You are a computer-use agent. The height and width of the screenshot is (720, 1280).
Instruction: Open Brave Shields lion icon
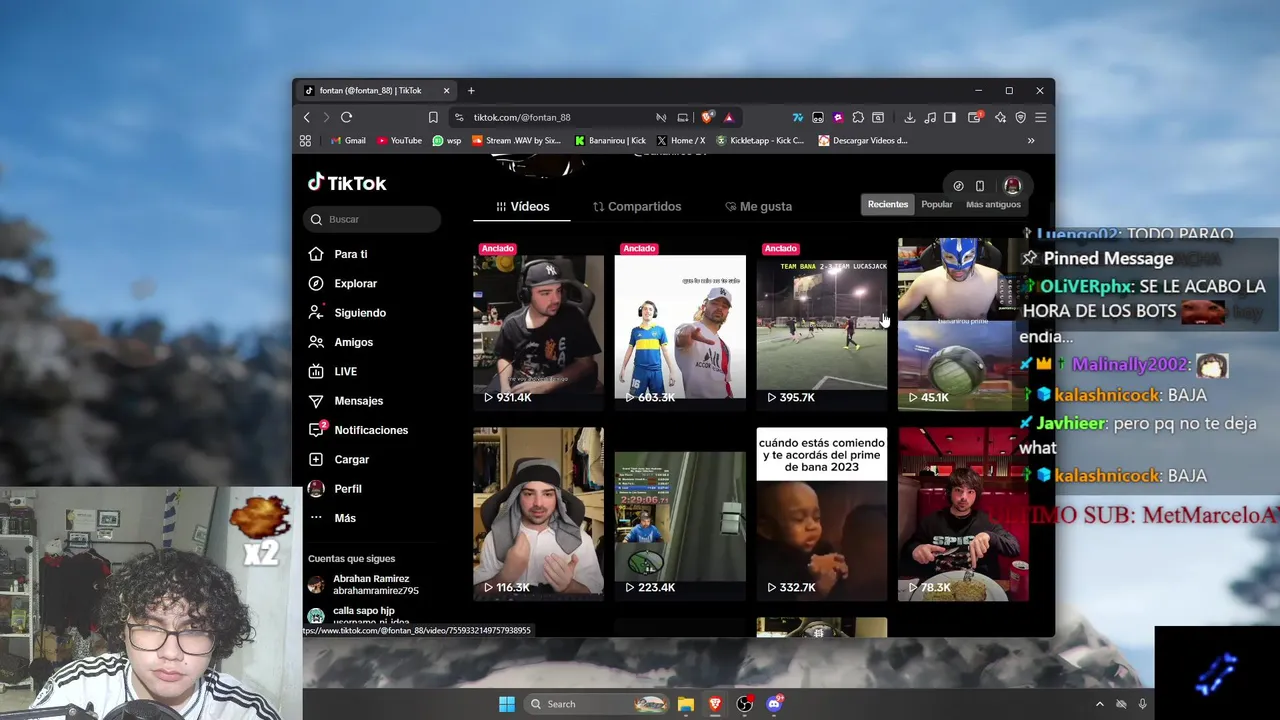(708, 117)
